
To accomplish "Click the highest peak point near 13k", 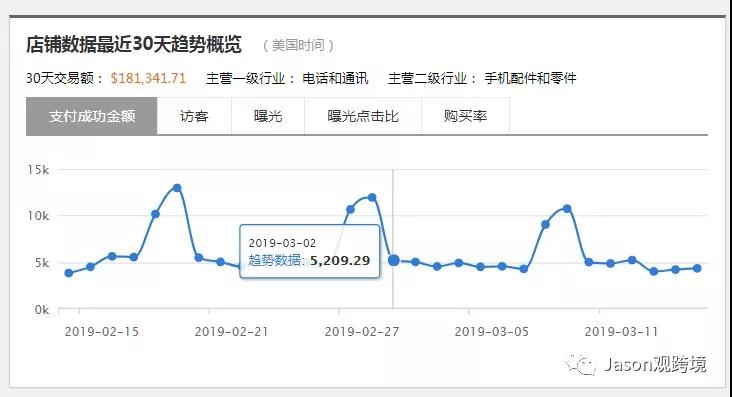I will 177,188.
